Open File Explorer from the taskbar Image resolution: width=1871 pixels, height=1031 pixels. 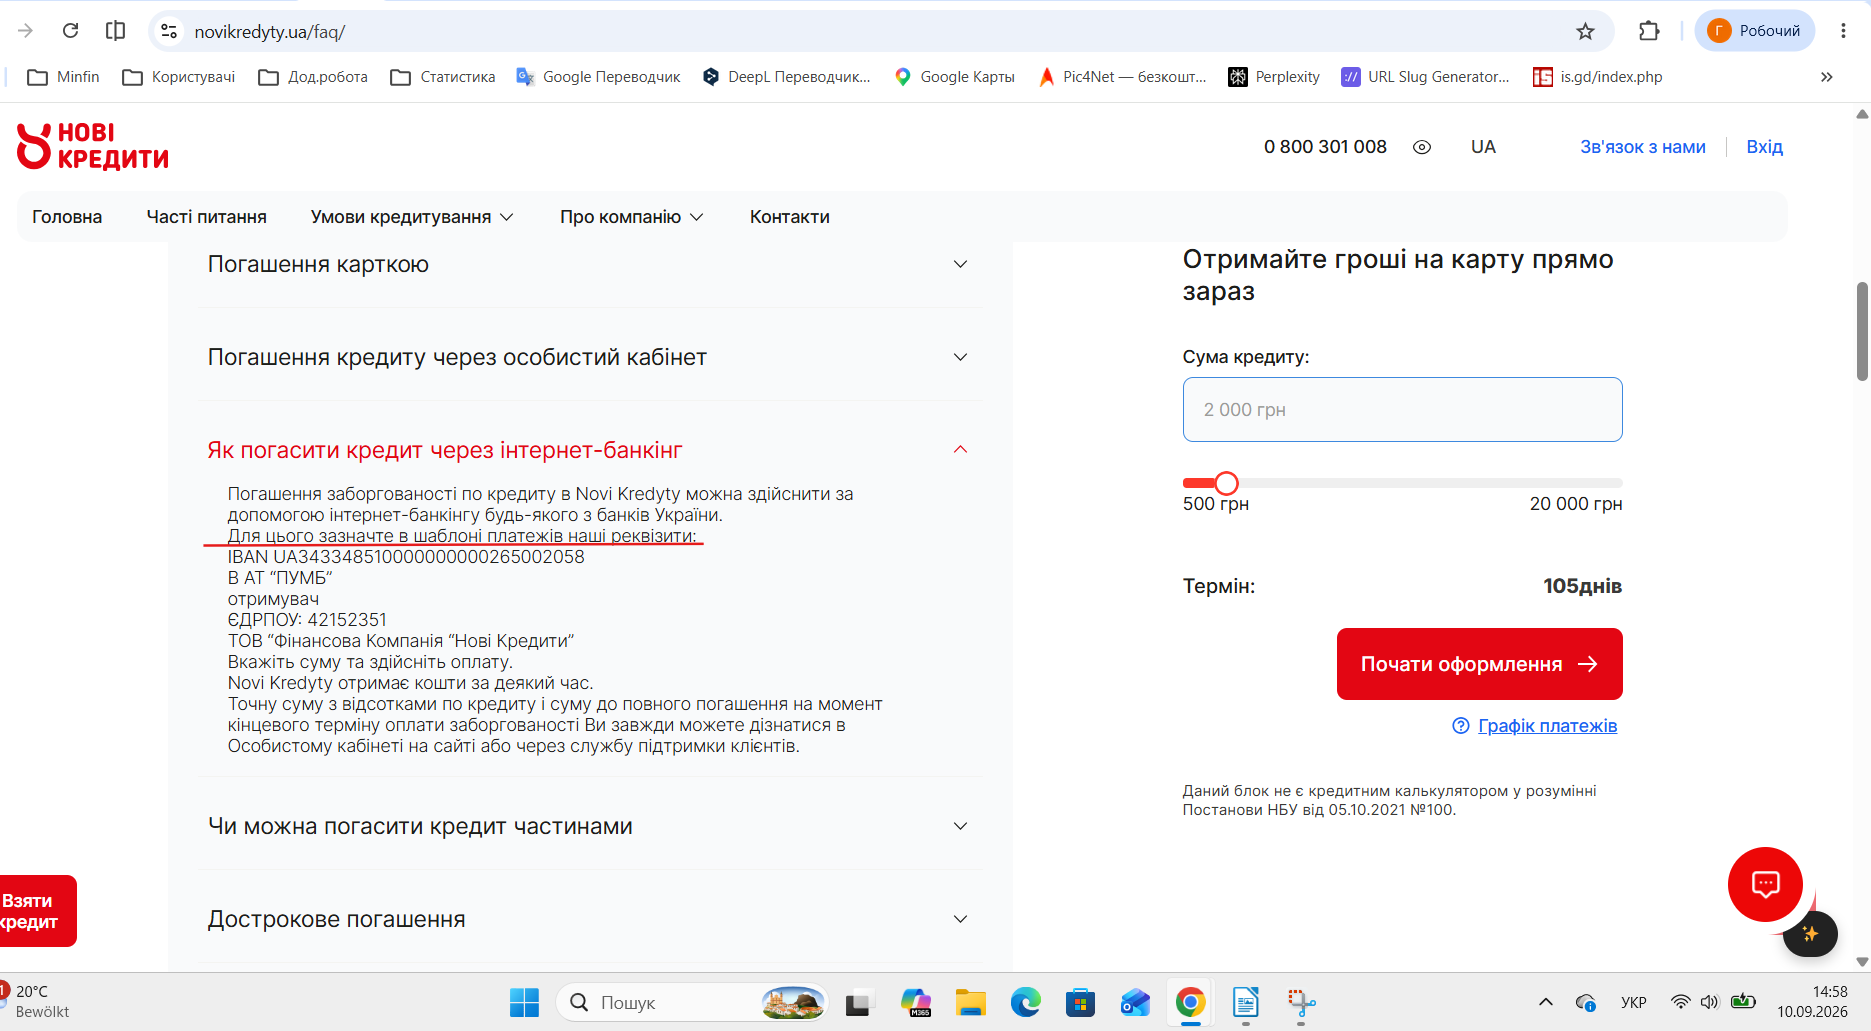pyautogui.click(x=970, y=1002)
